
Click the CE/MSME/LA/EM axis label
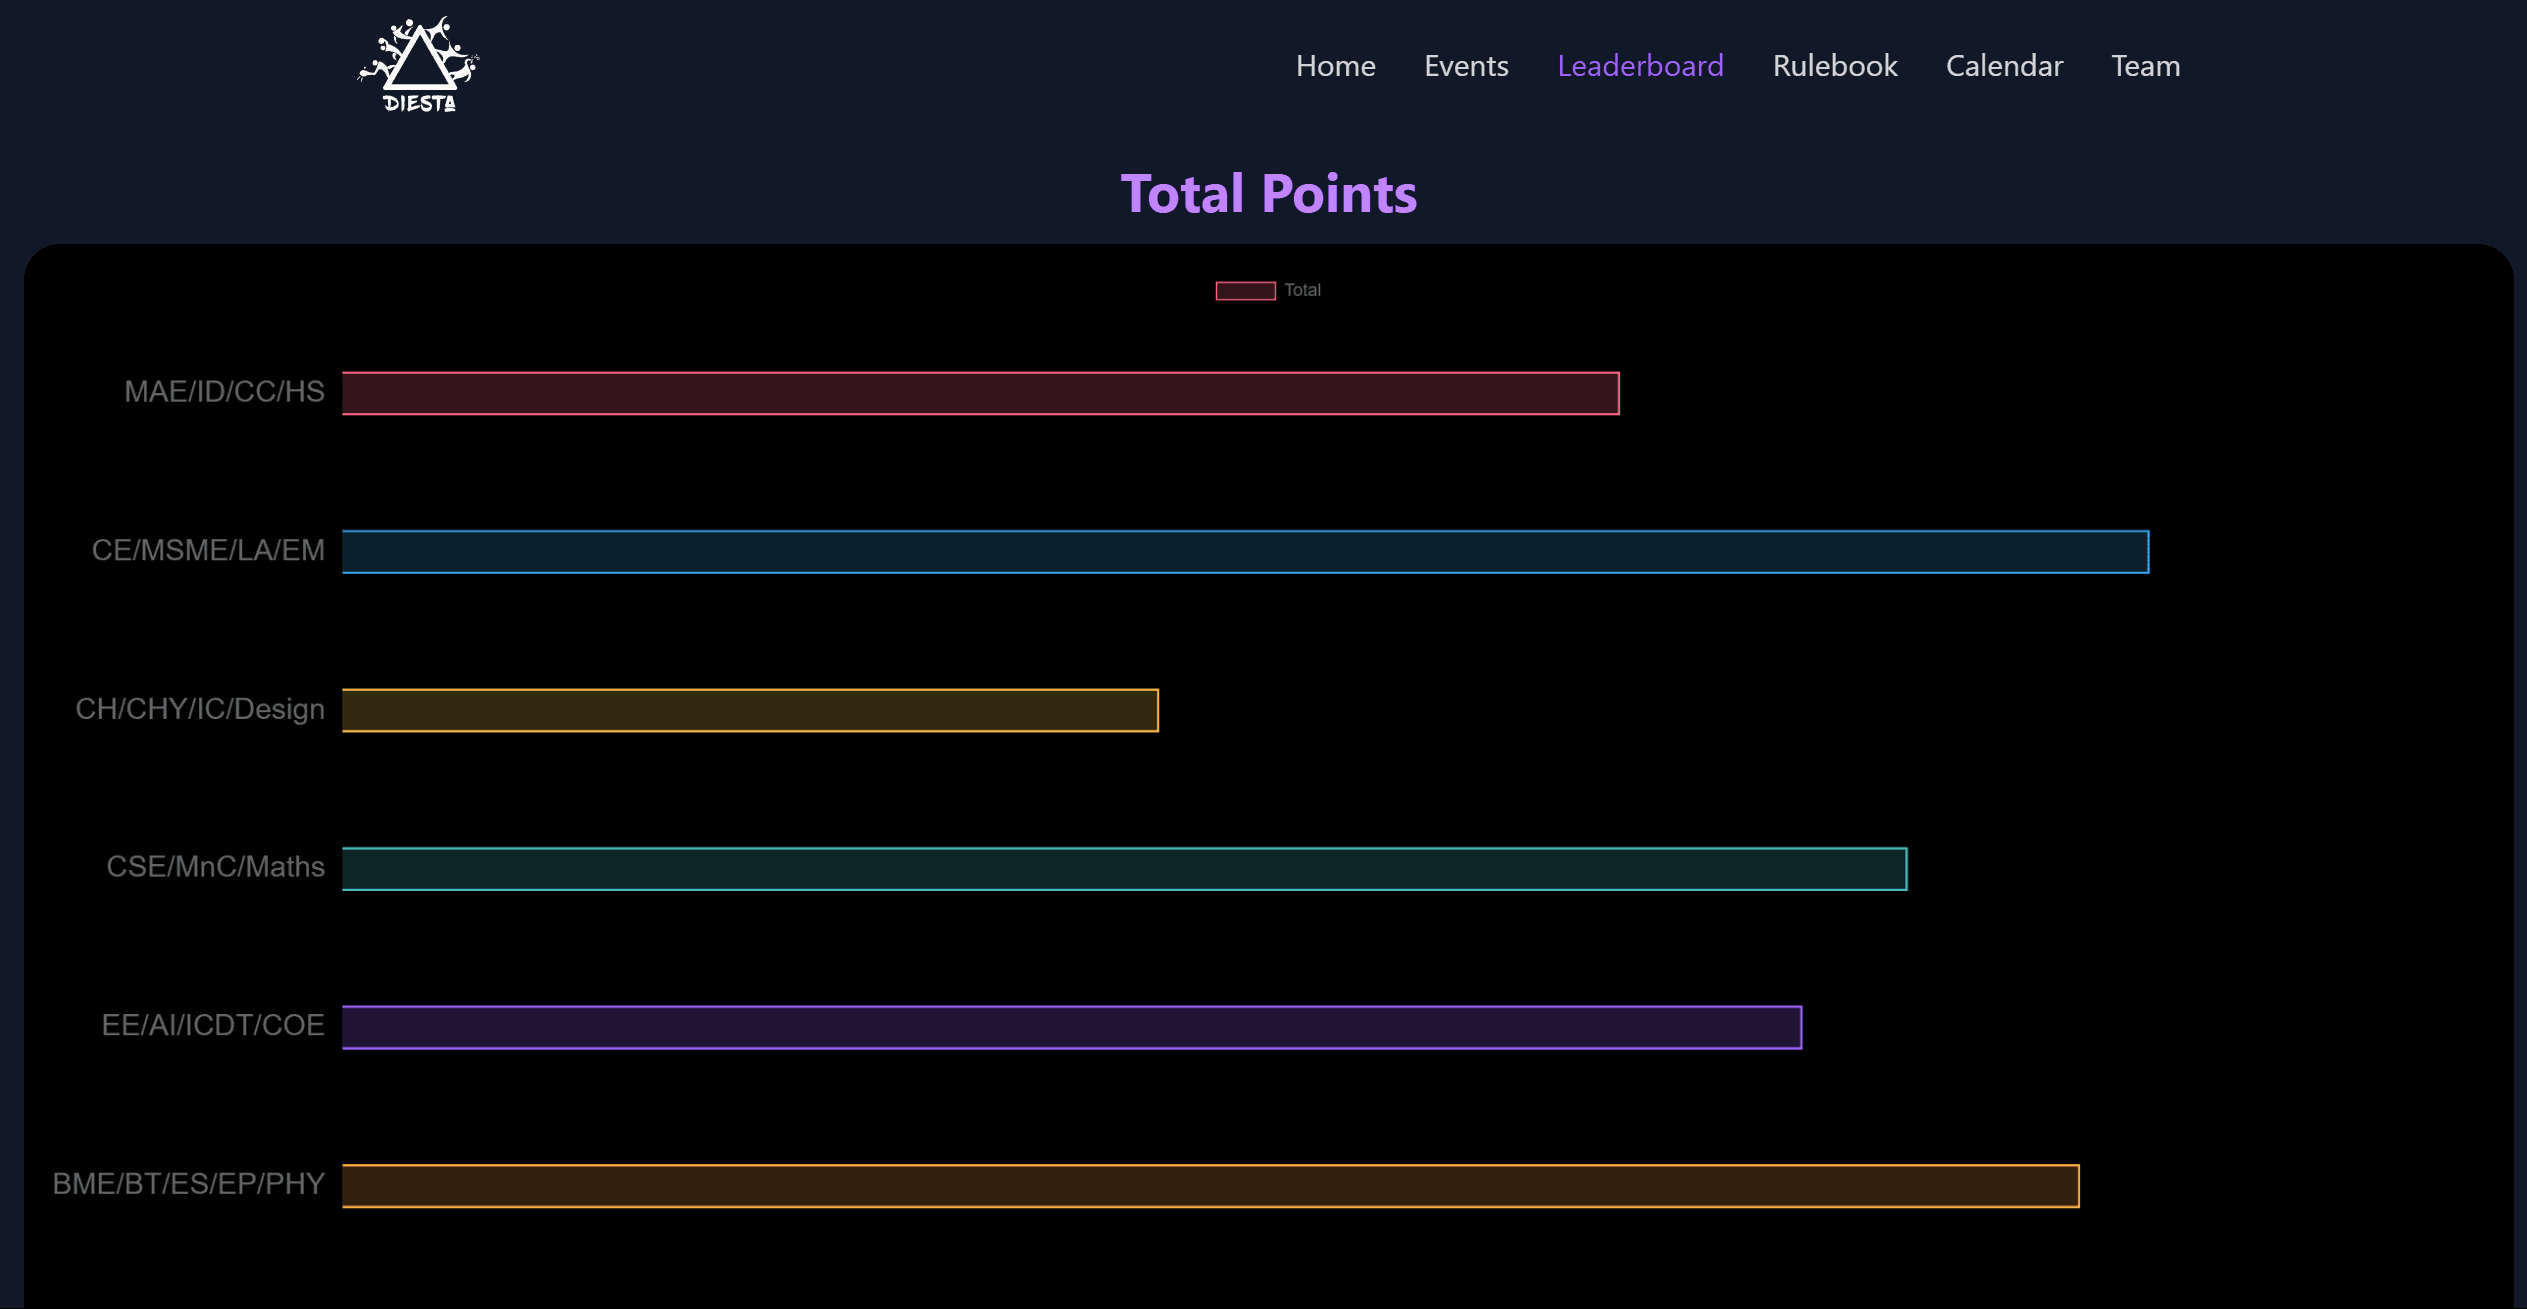tap(208, 551)
